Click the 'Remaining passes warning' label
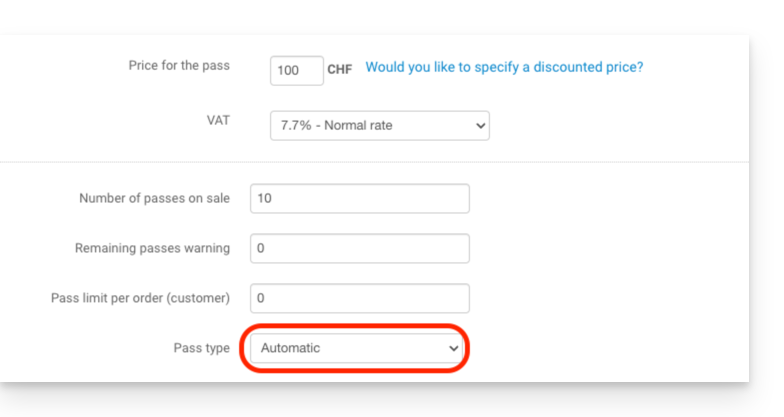784x417 pixels. coord(152,248)
